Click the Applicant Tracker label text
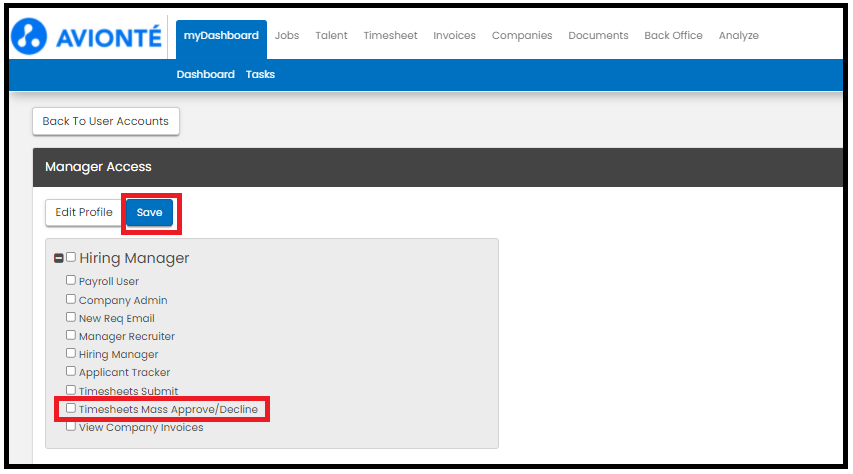Viewport: 853px width, 474px height. [x=125, y=372]
